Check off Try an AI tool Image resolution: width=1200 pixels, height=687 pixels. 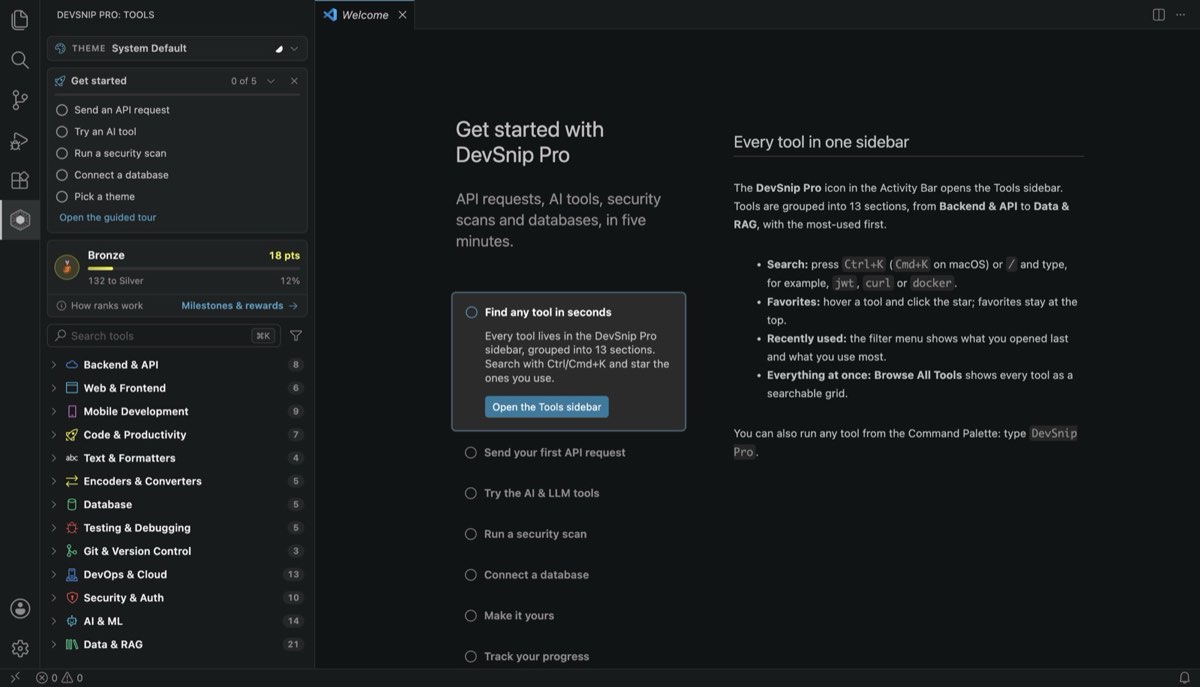coord(62,132)
